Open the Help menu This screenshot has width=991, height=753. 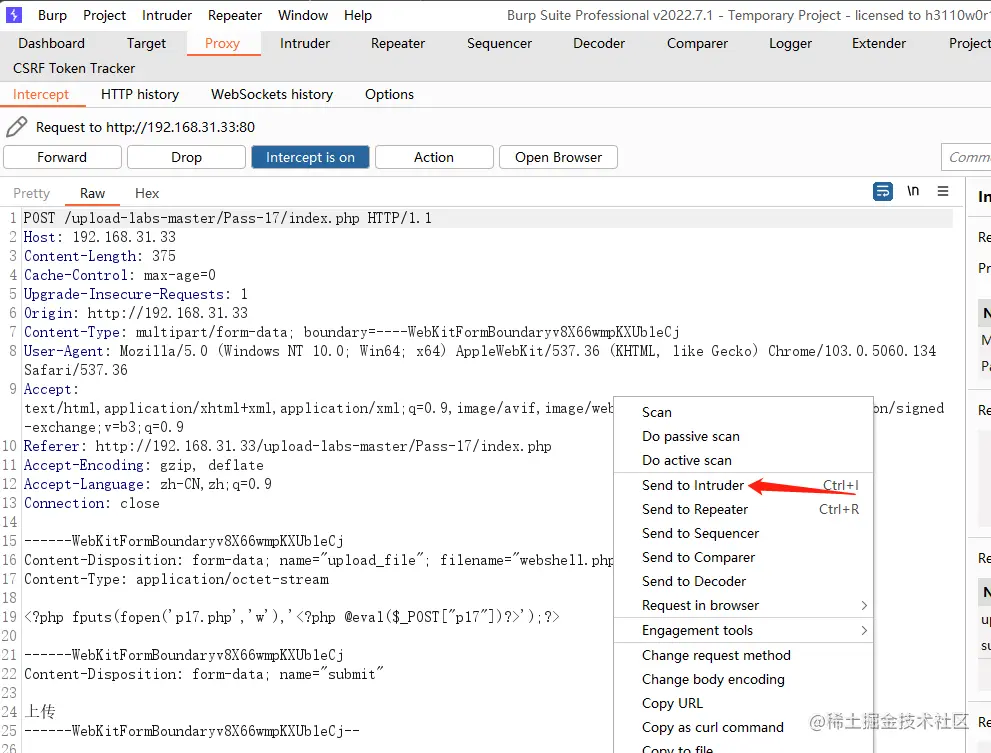click(x=358, y=15)
